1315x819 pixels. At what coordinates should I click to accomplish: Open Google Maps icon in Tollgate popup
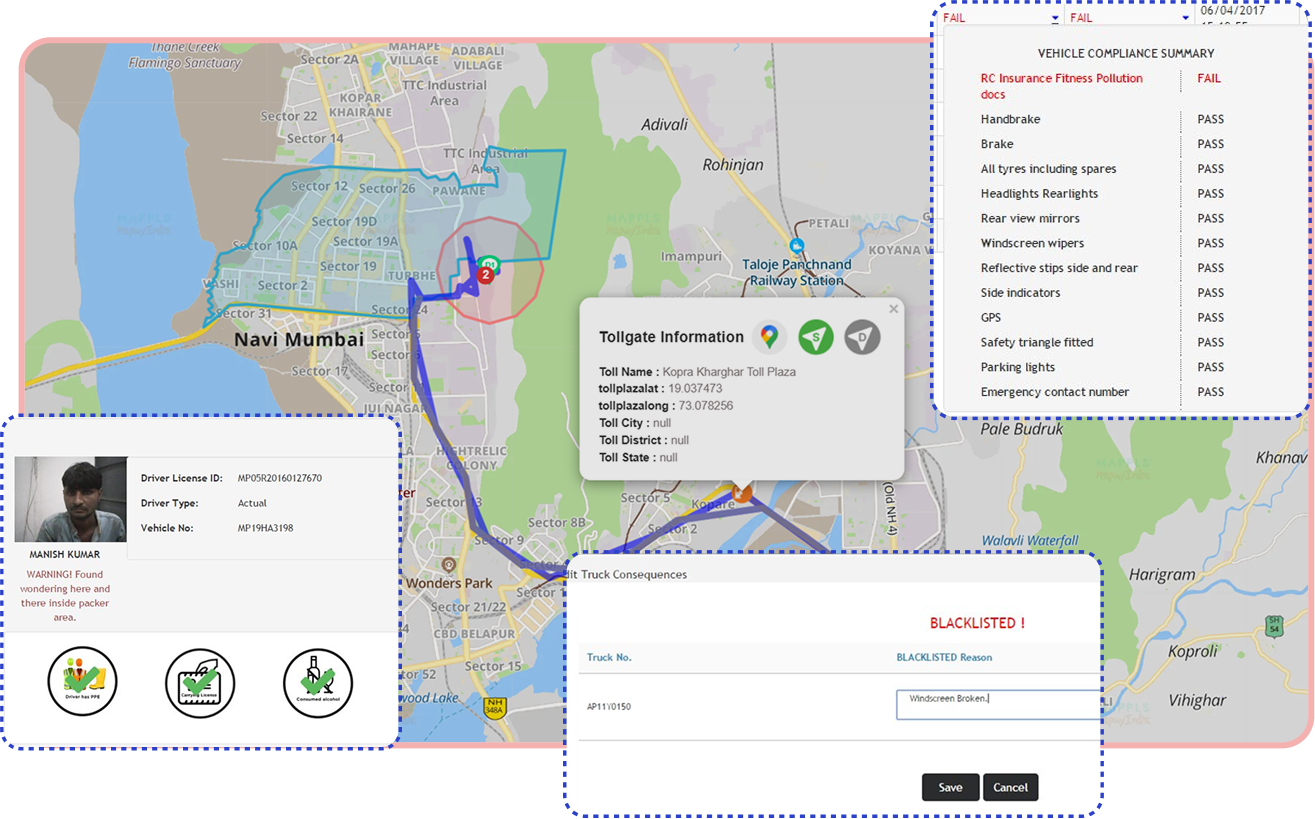768,337
